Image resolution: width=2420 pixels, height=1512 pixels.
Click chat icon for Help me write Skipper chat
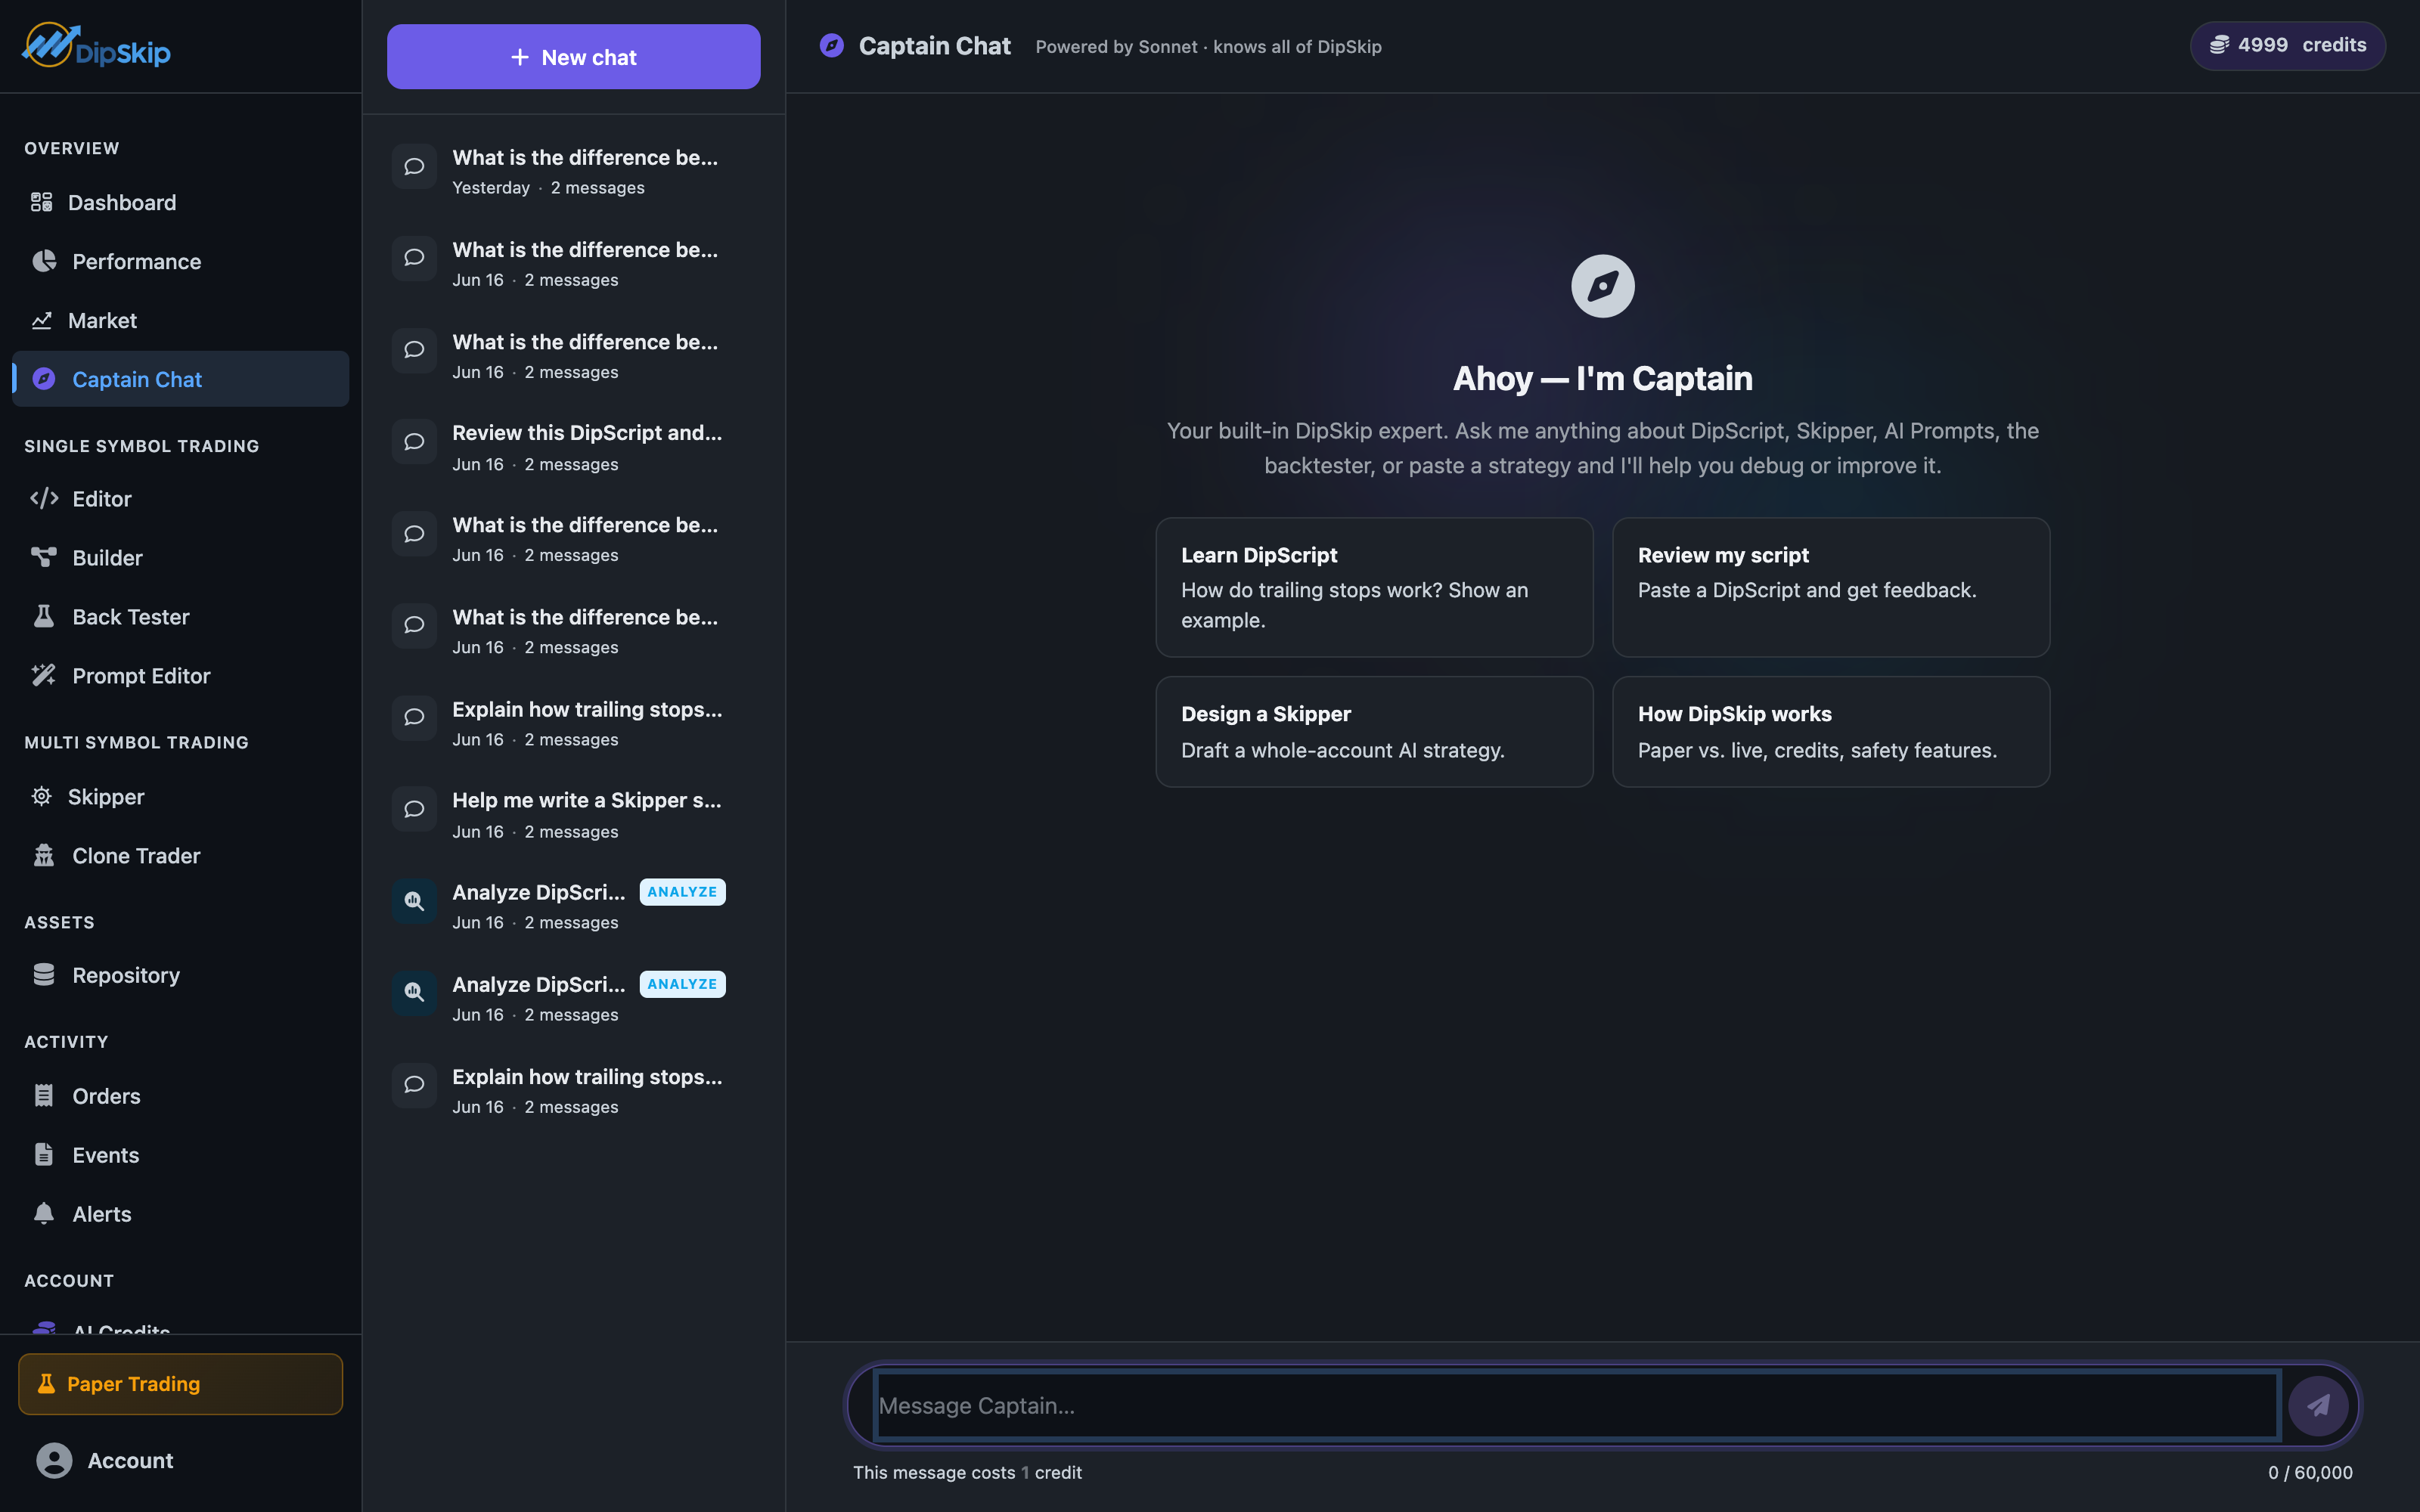point(414,809)
